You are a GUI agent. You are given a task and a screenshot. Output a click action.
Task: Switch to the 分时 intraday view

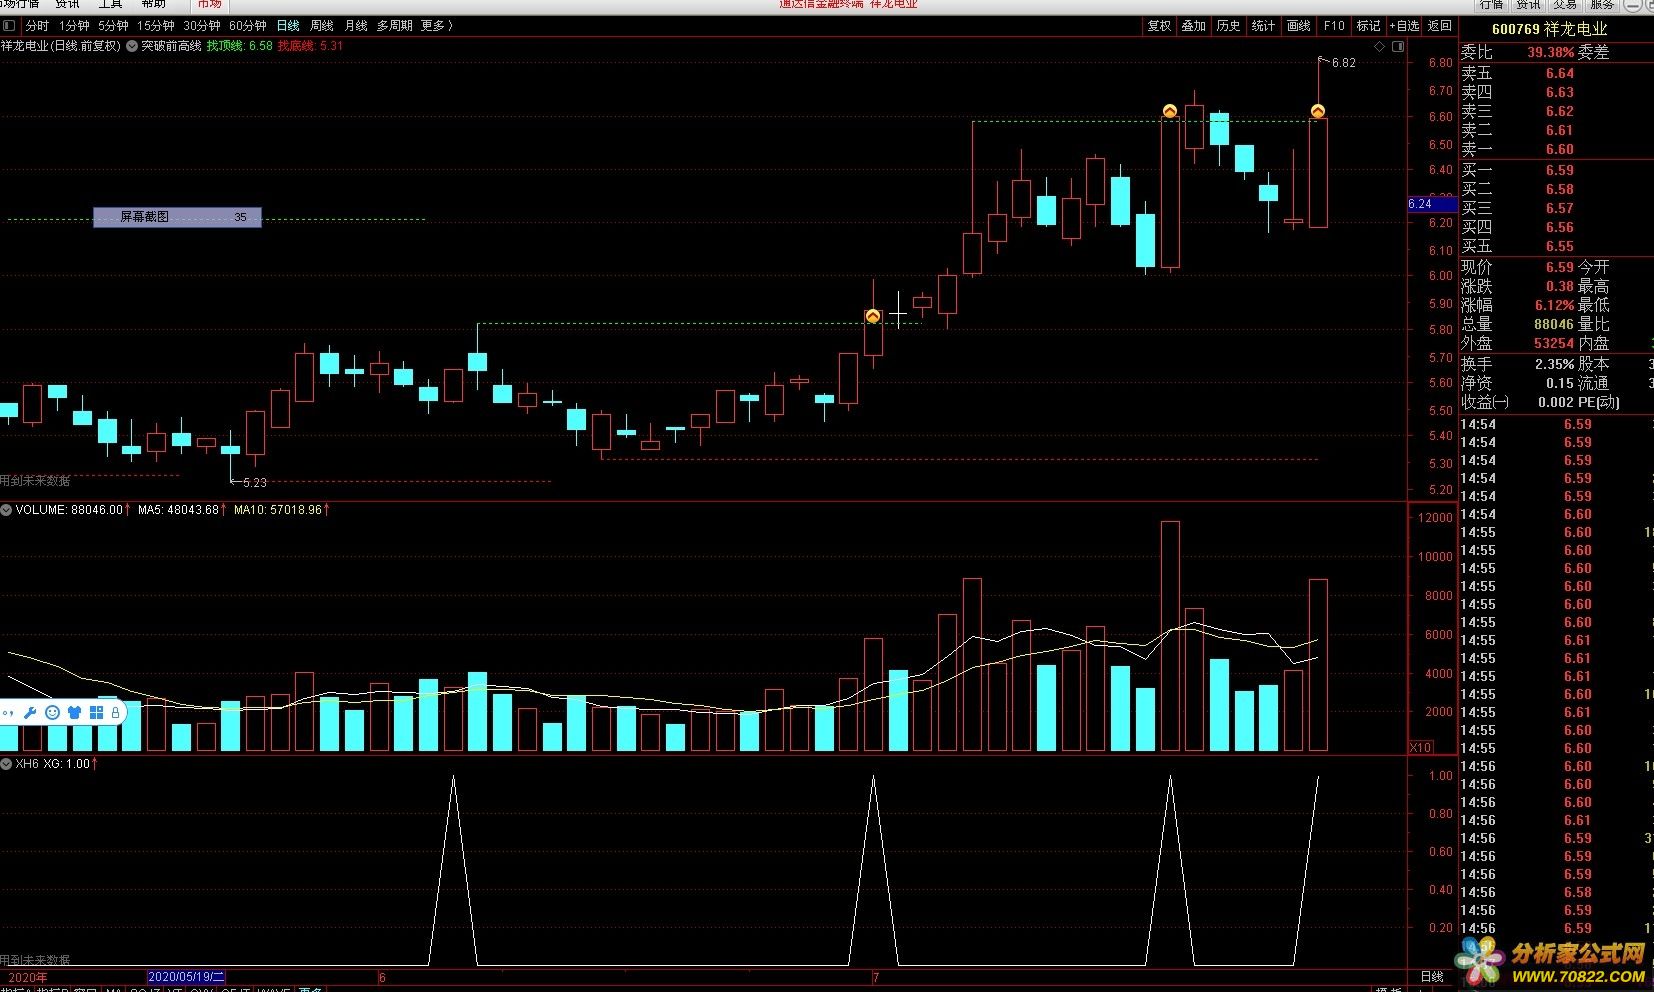[37, 26]
